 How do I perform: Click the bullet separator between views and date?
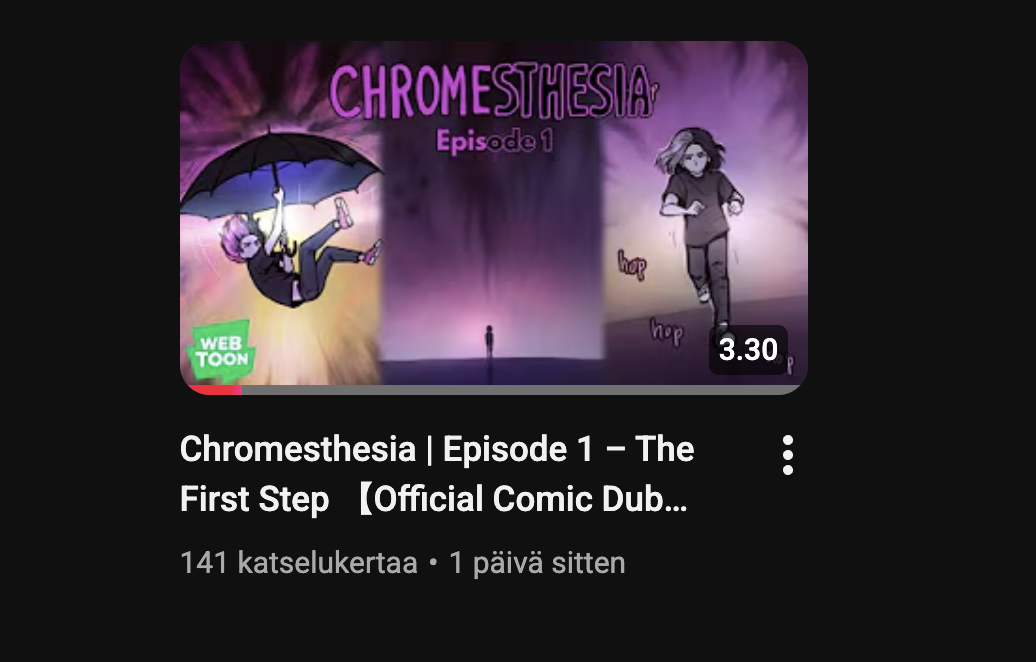pyautogui.click(x=433, y=563)
